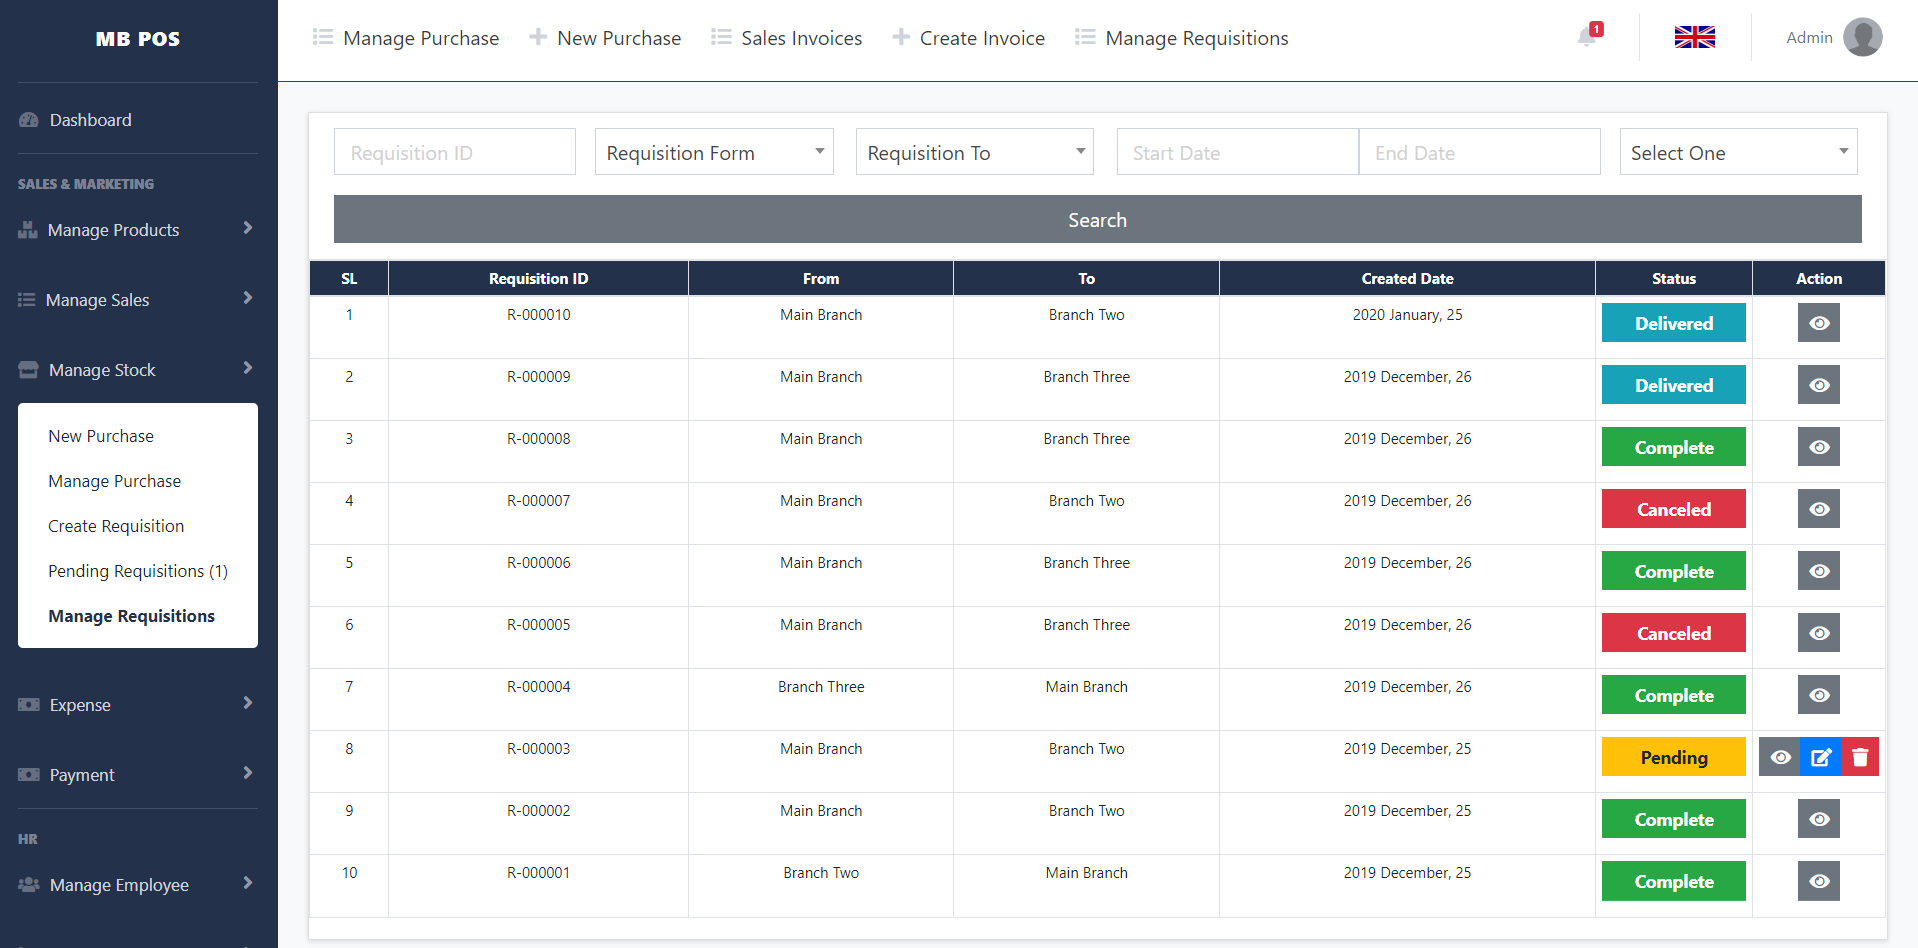View requisition R-000001 via eye icon

(x=1819, y=881)
